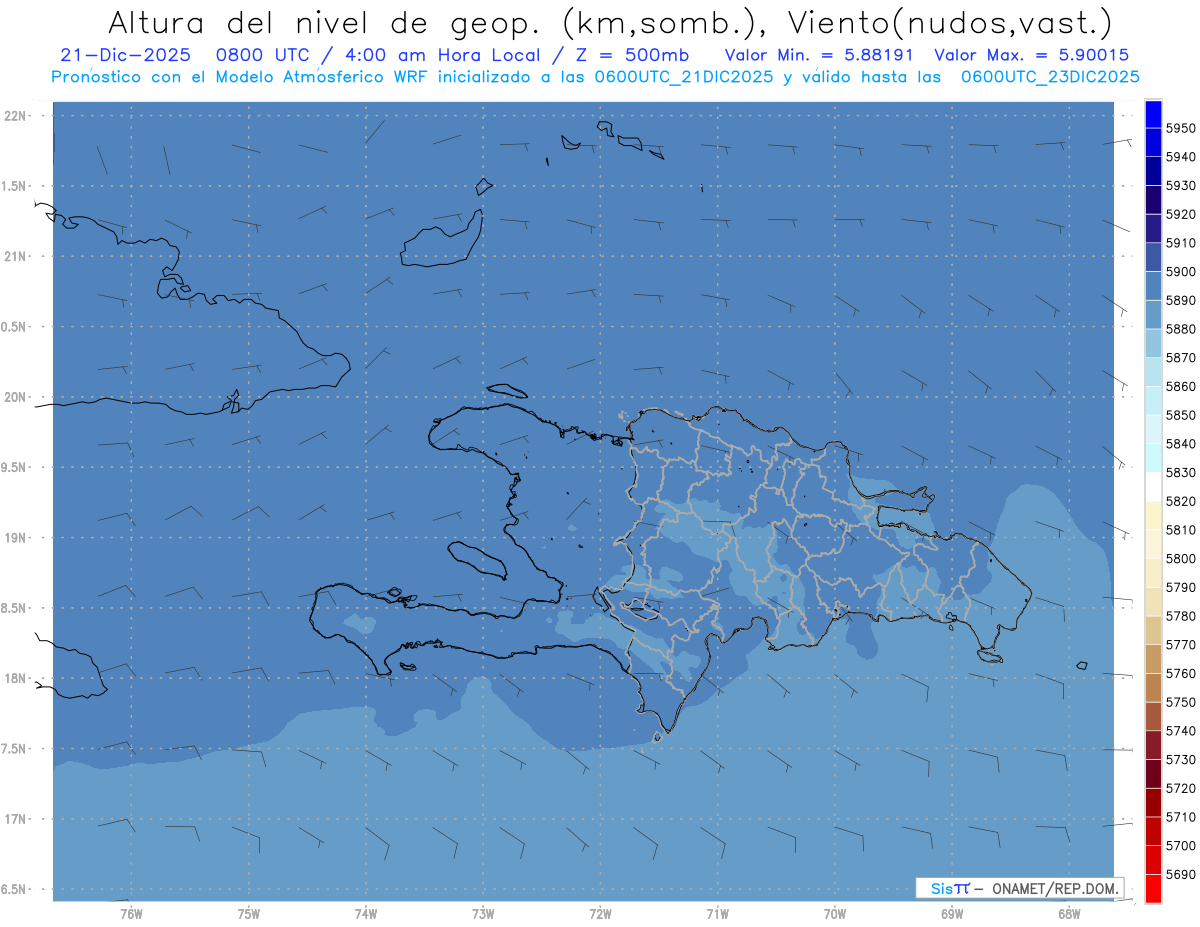
Task: Click the '70W' longitude label
Action: pos(835,913)
